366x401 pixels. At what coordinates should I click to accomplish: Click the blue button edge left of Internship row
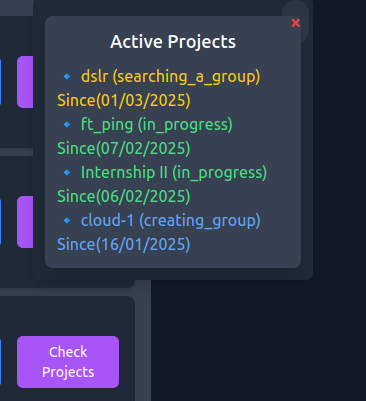pyautogui.click(x=0, y=222)
